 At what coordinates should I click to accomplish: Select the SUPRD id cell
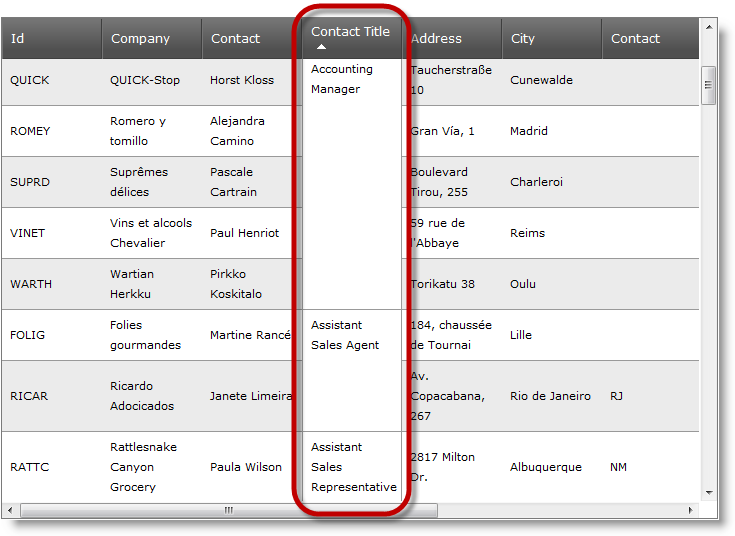[x=52, y=182]
